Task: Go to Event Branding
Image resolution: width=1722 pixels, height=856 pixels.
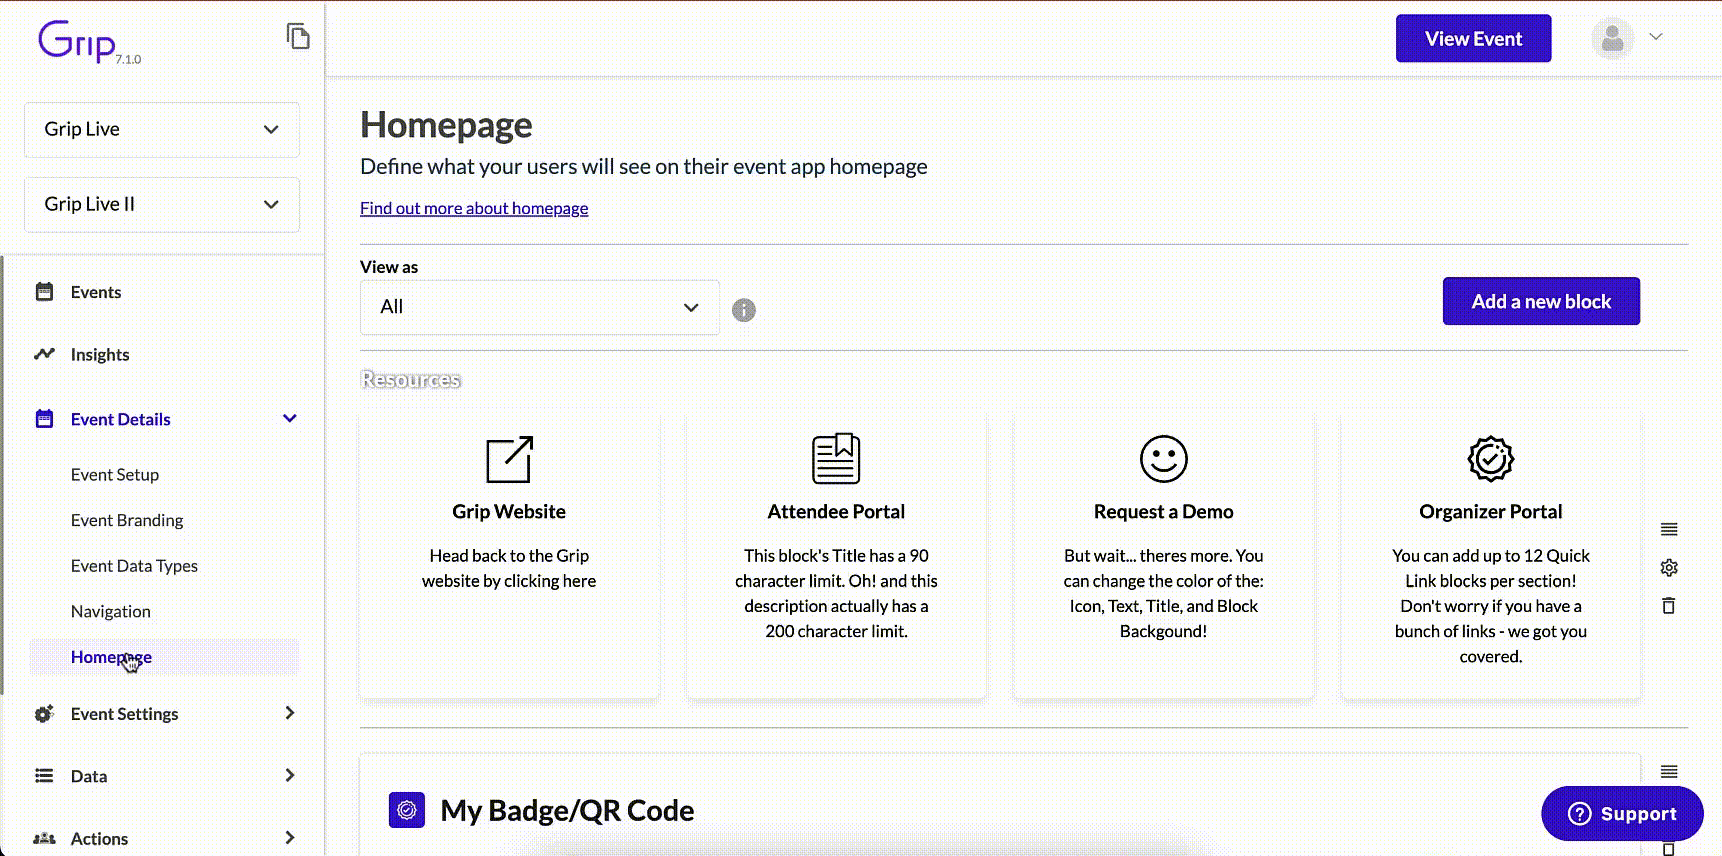Action: click(x=127, y=520)
